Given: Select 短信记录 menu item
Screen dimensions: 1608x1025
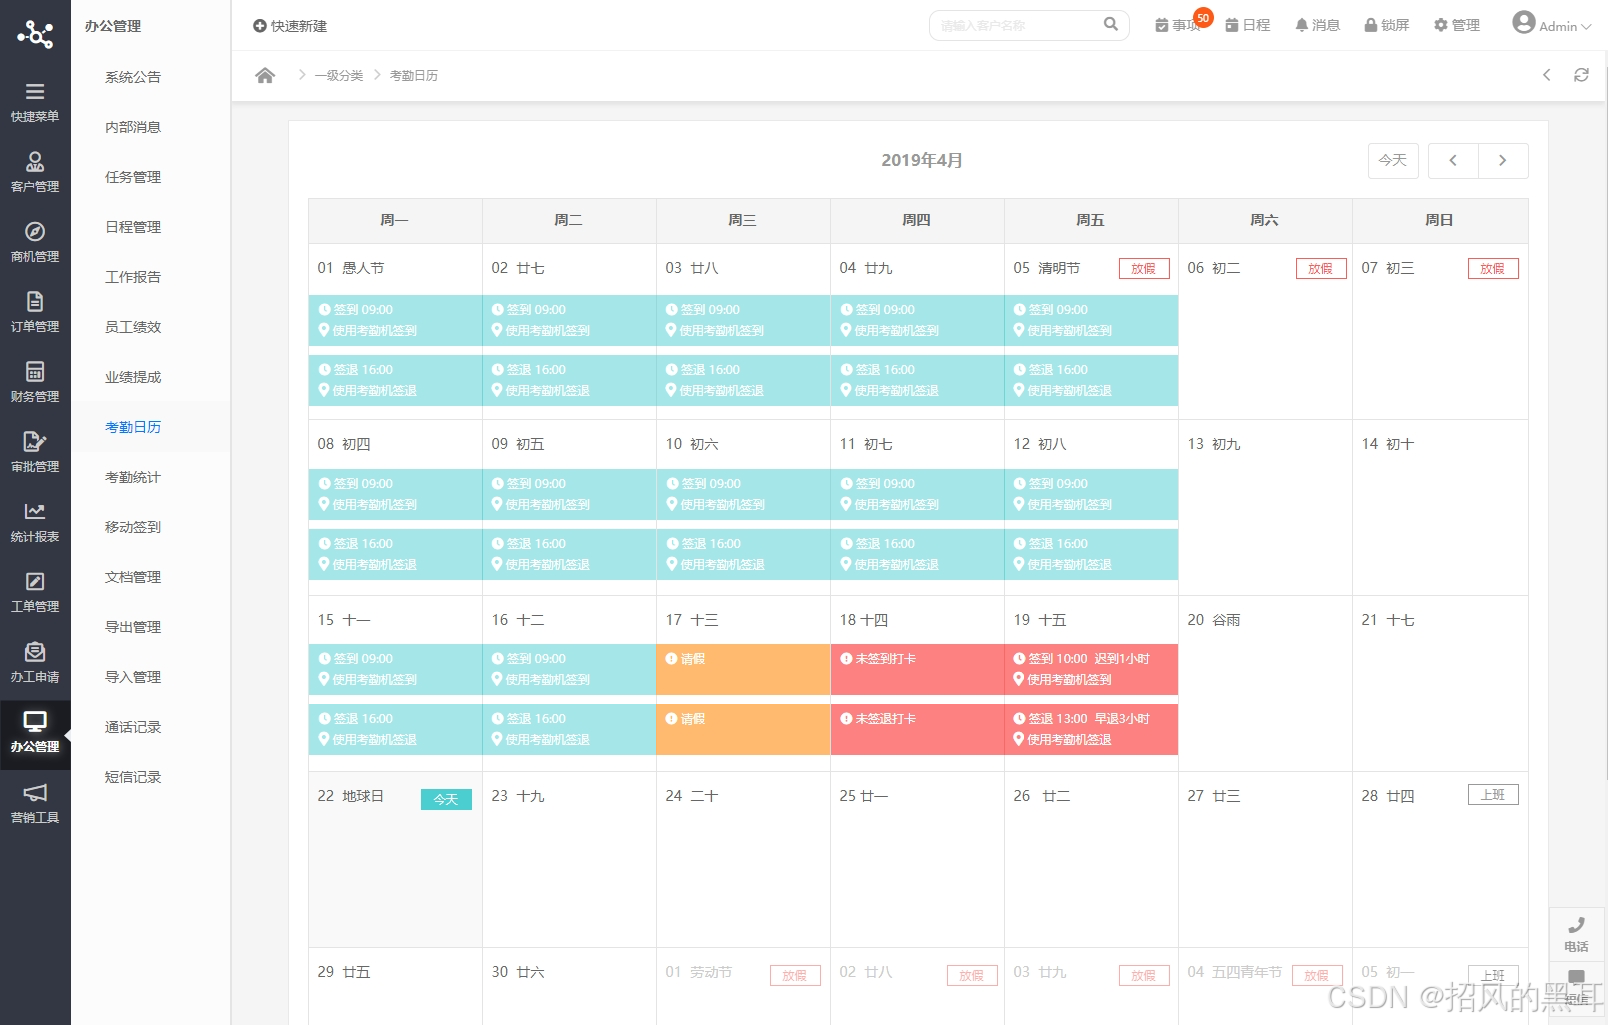Looking at the screenshot, I should 133,777.
